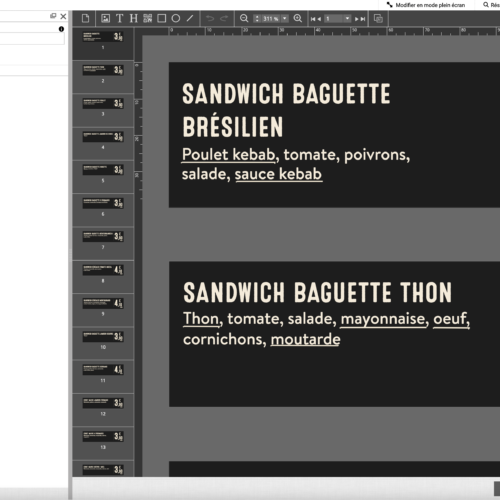Click the page number field showing 1

point(334,19)
